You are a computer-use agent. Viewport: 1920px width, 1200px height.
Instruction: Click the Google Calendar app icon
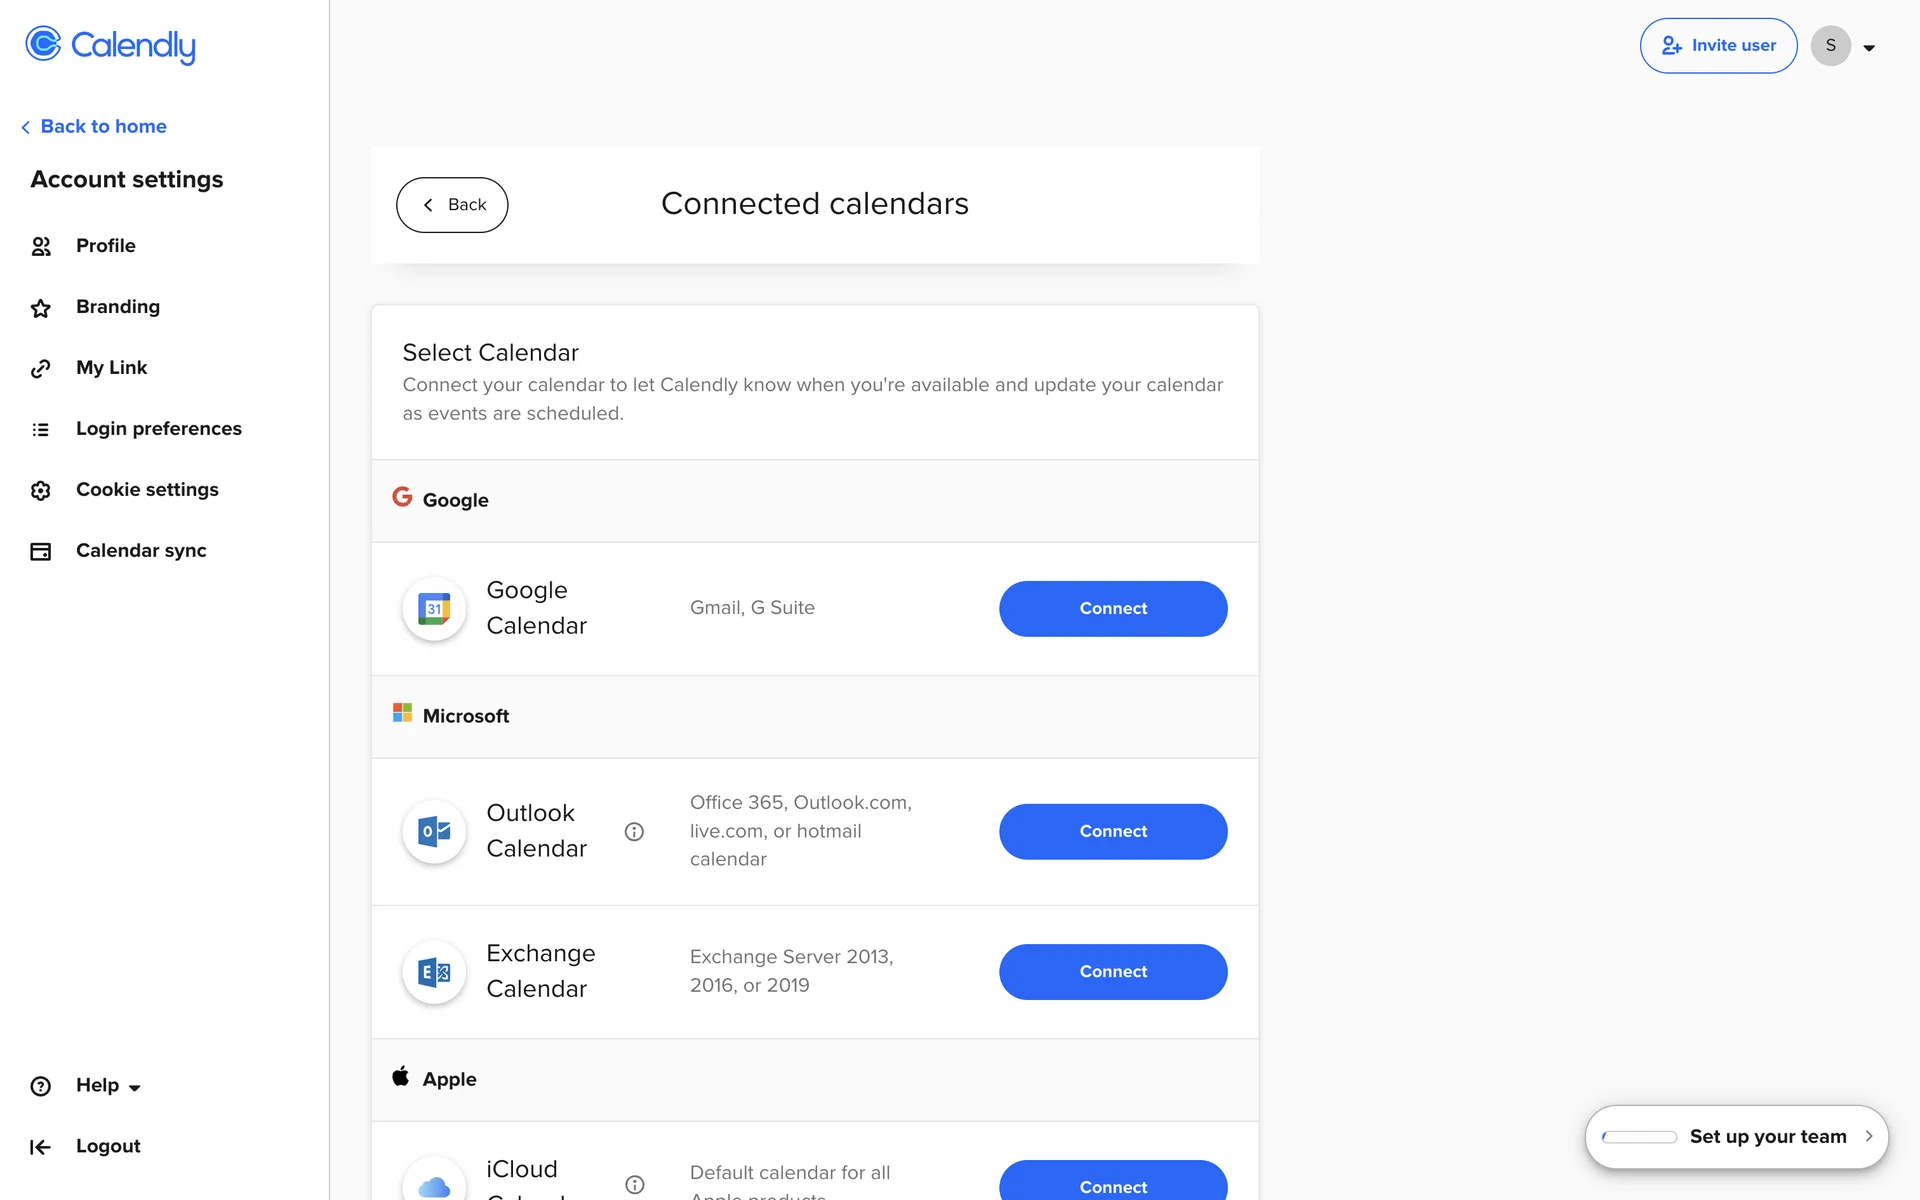click(434, 608)
